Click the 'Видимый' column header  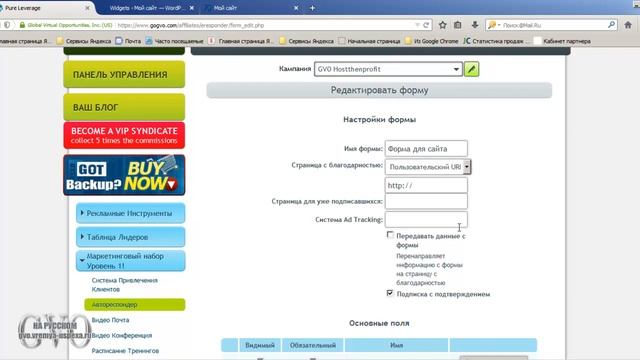(x=260, y=345)
